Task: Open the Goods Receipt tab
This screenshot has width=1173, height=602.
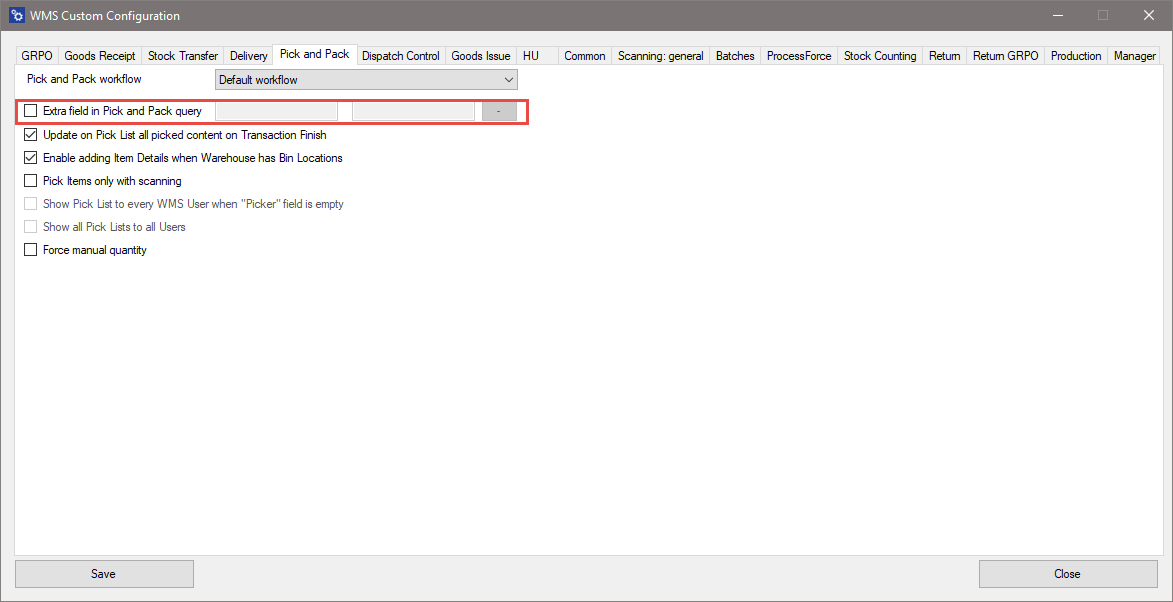Action: pyautogui.click(x=100, y=56)
